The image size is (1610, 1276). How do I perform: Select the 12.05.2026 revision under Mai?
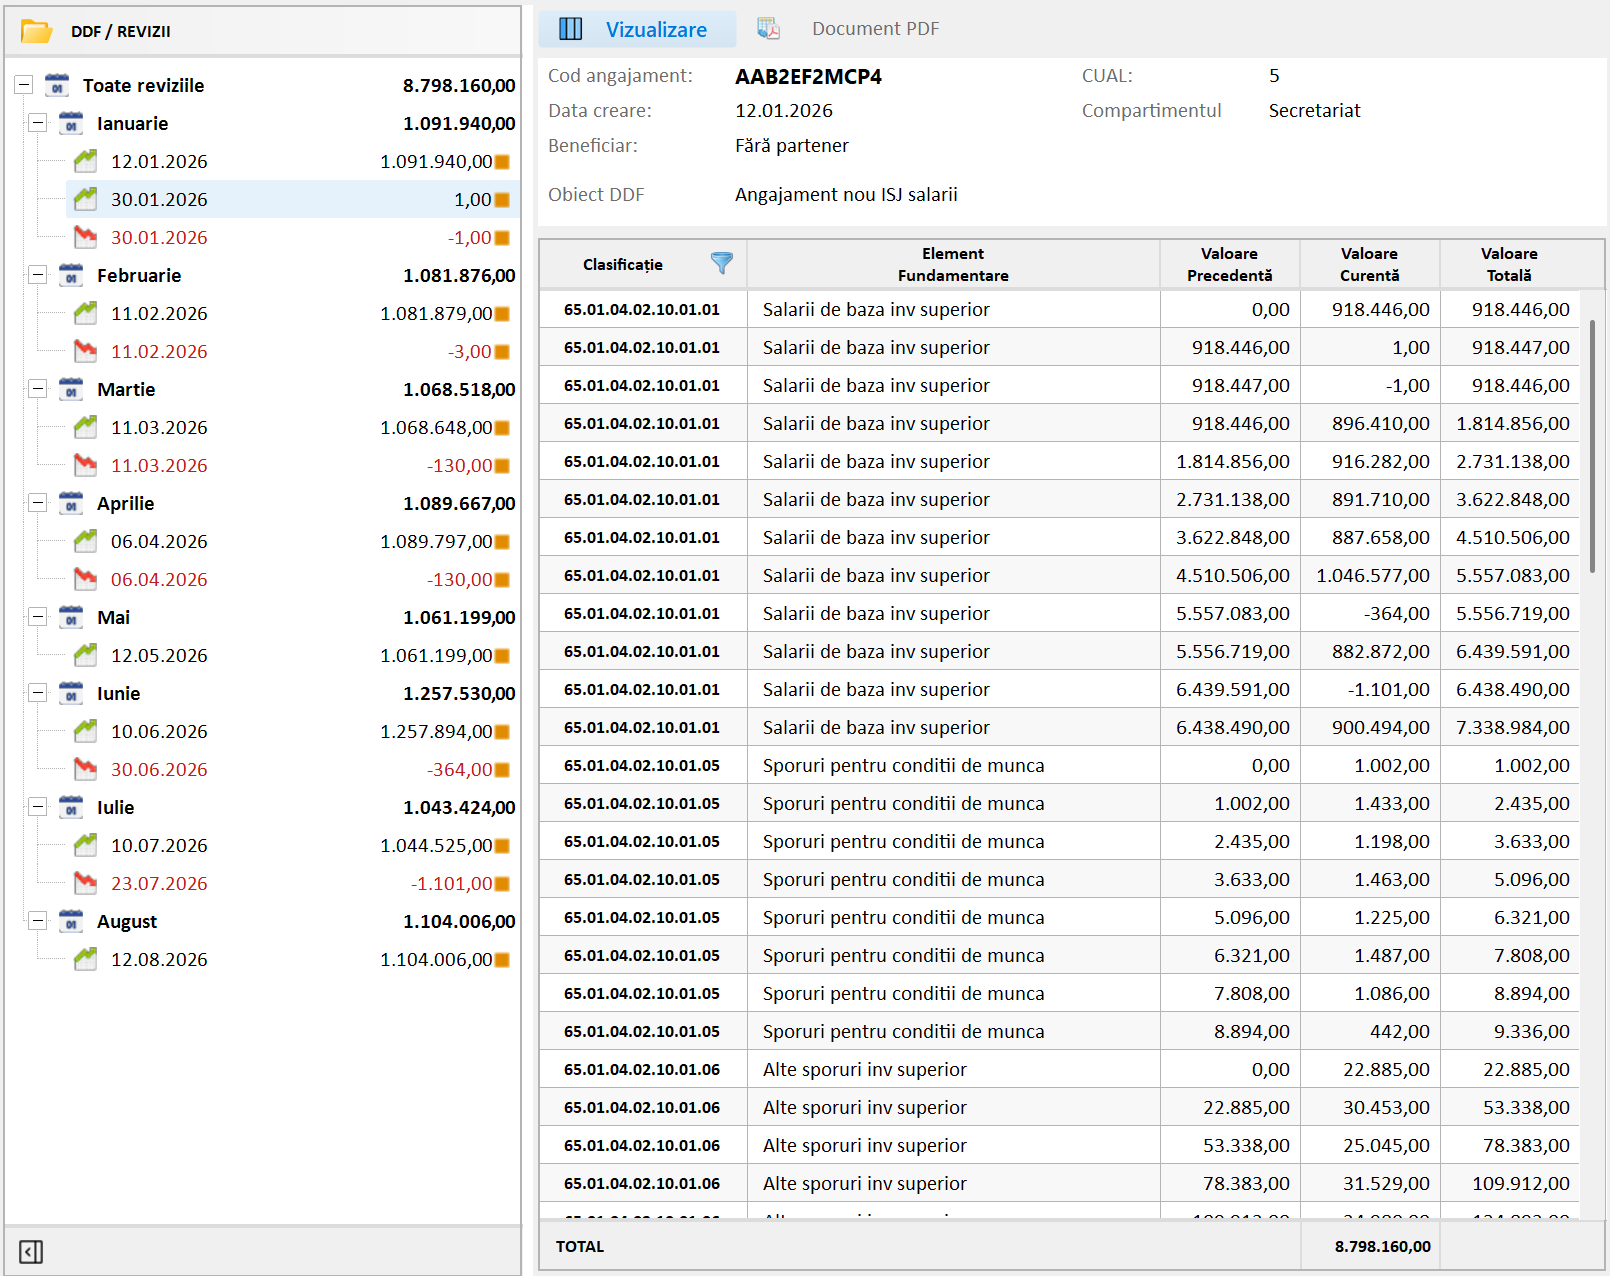pos(293,655)
